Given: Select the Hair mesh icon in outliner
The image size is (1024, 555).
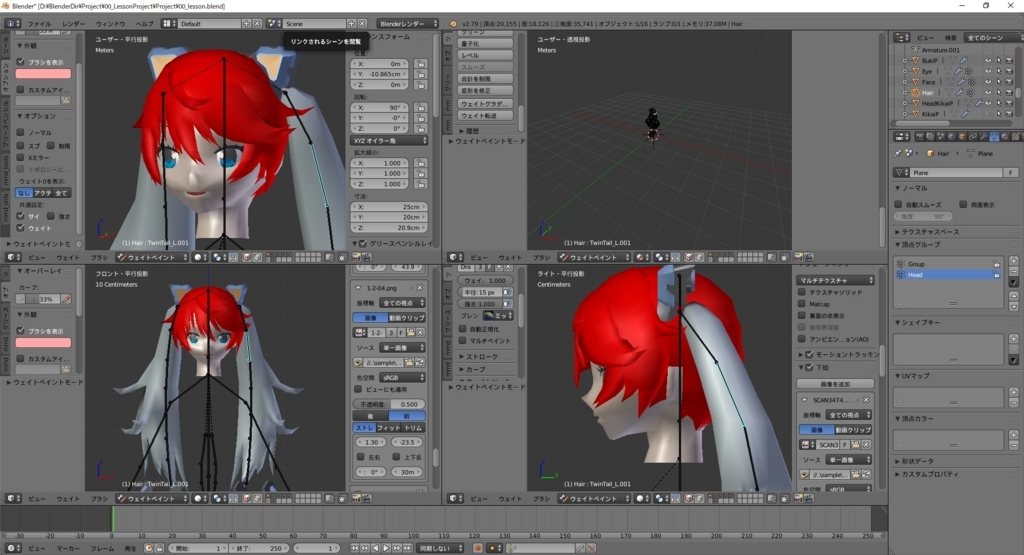Looking at the screenshot, I should 916,93.
